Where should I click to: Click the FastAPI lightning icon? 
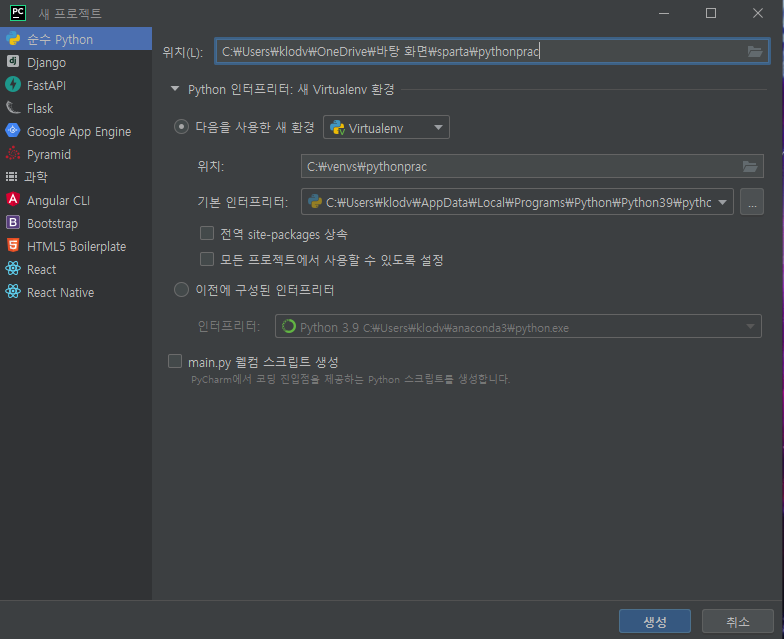(x=13, y=84)
